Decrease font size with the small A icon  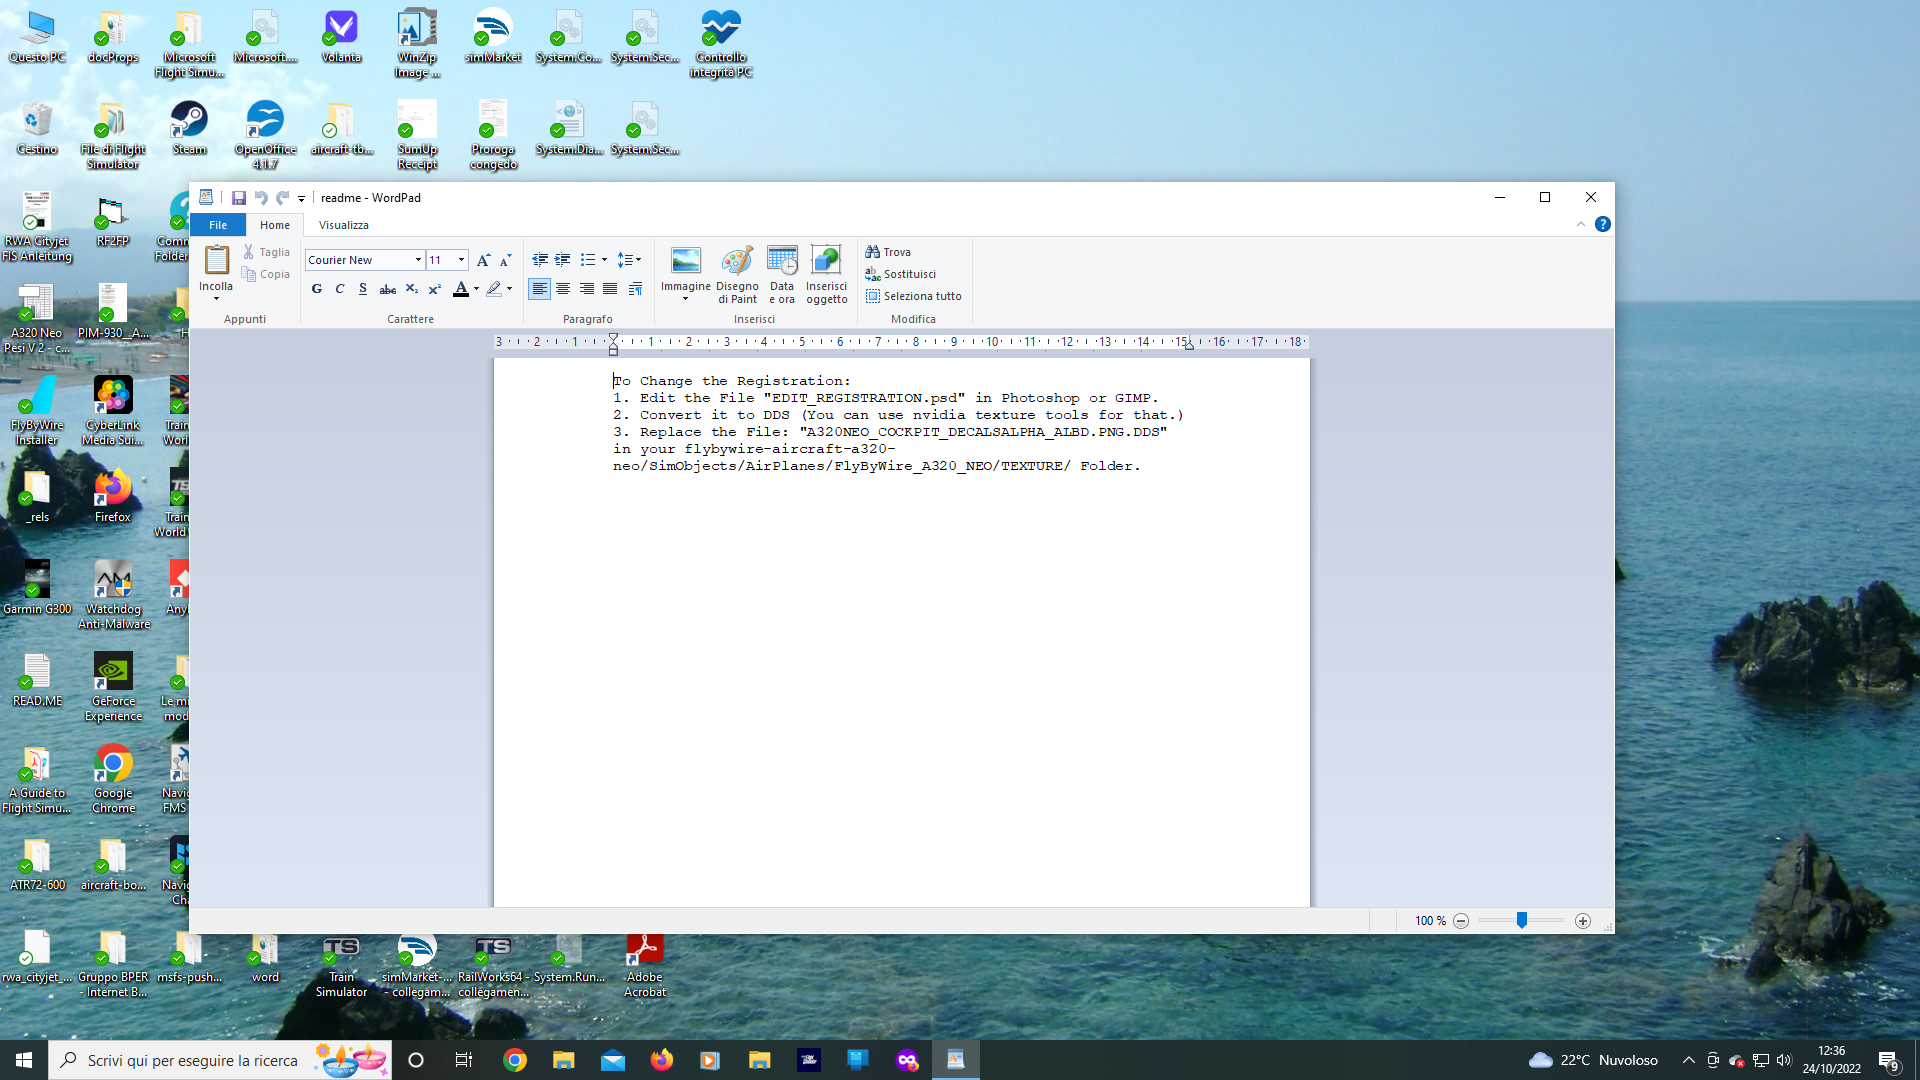(506, 260)
